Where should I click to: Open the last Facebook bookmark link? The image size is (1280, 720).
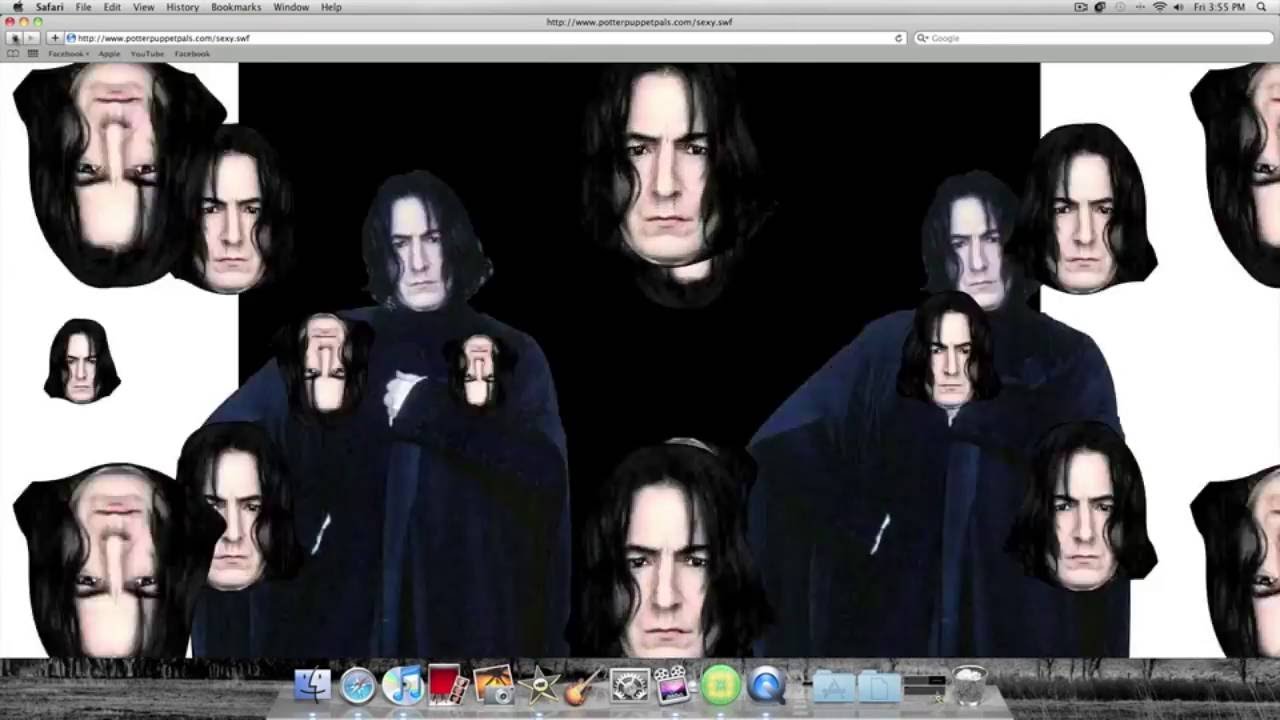tap(192, 54)
